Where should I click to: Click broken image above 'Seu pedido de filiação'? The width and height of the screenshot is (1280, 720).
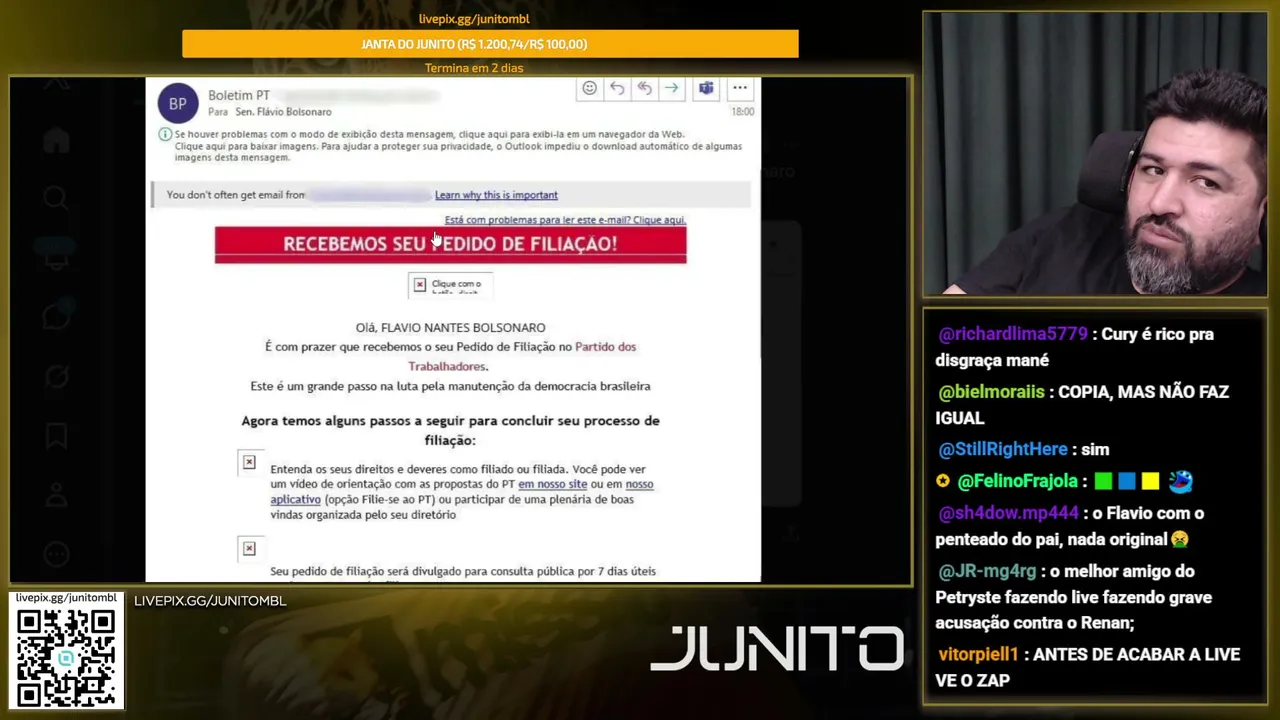(249, 548)
